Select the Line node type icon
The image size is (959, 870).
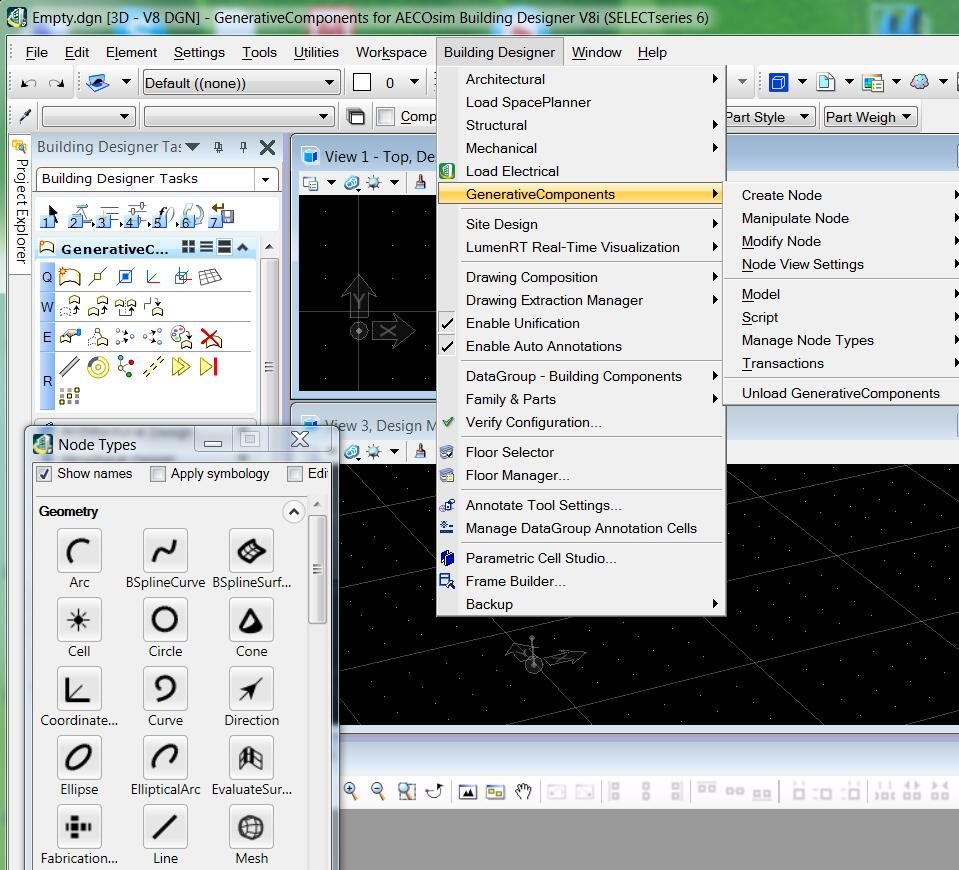[x=165, y=827]
